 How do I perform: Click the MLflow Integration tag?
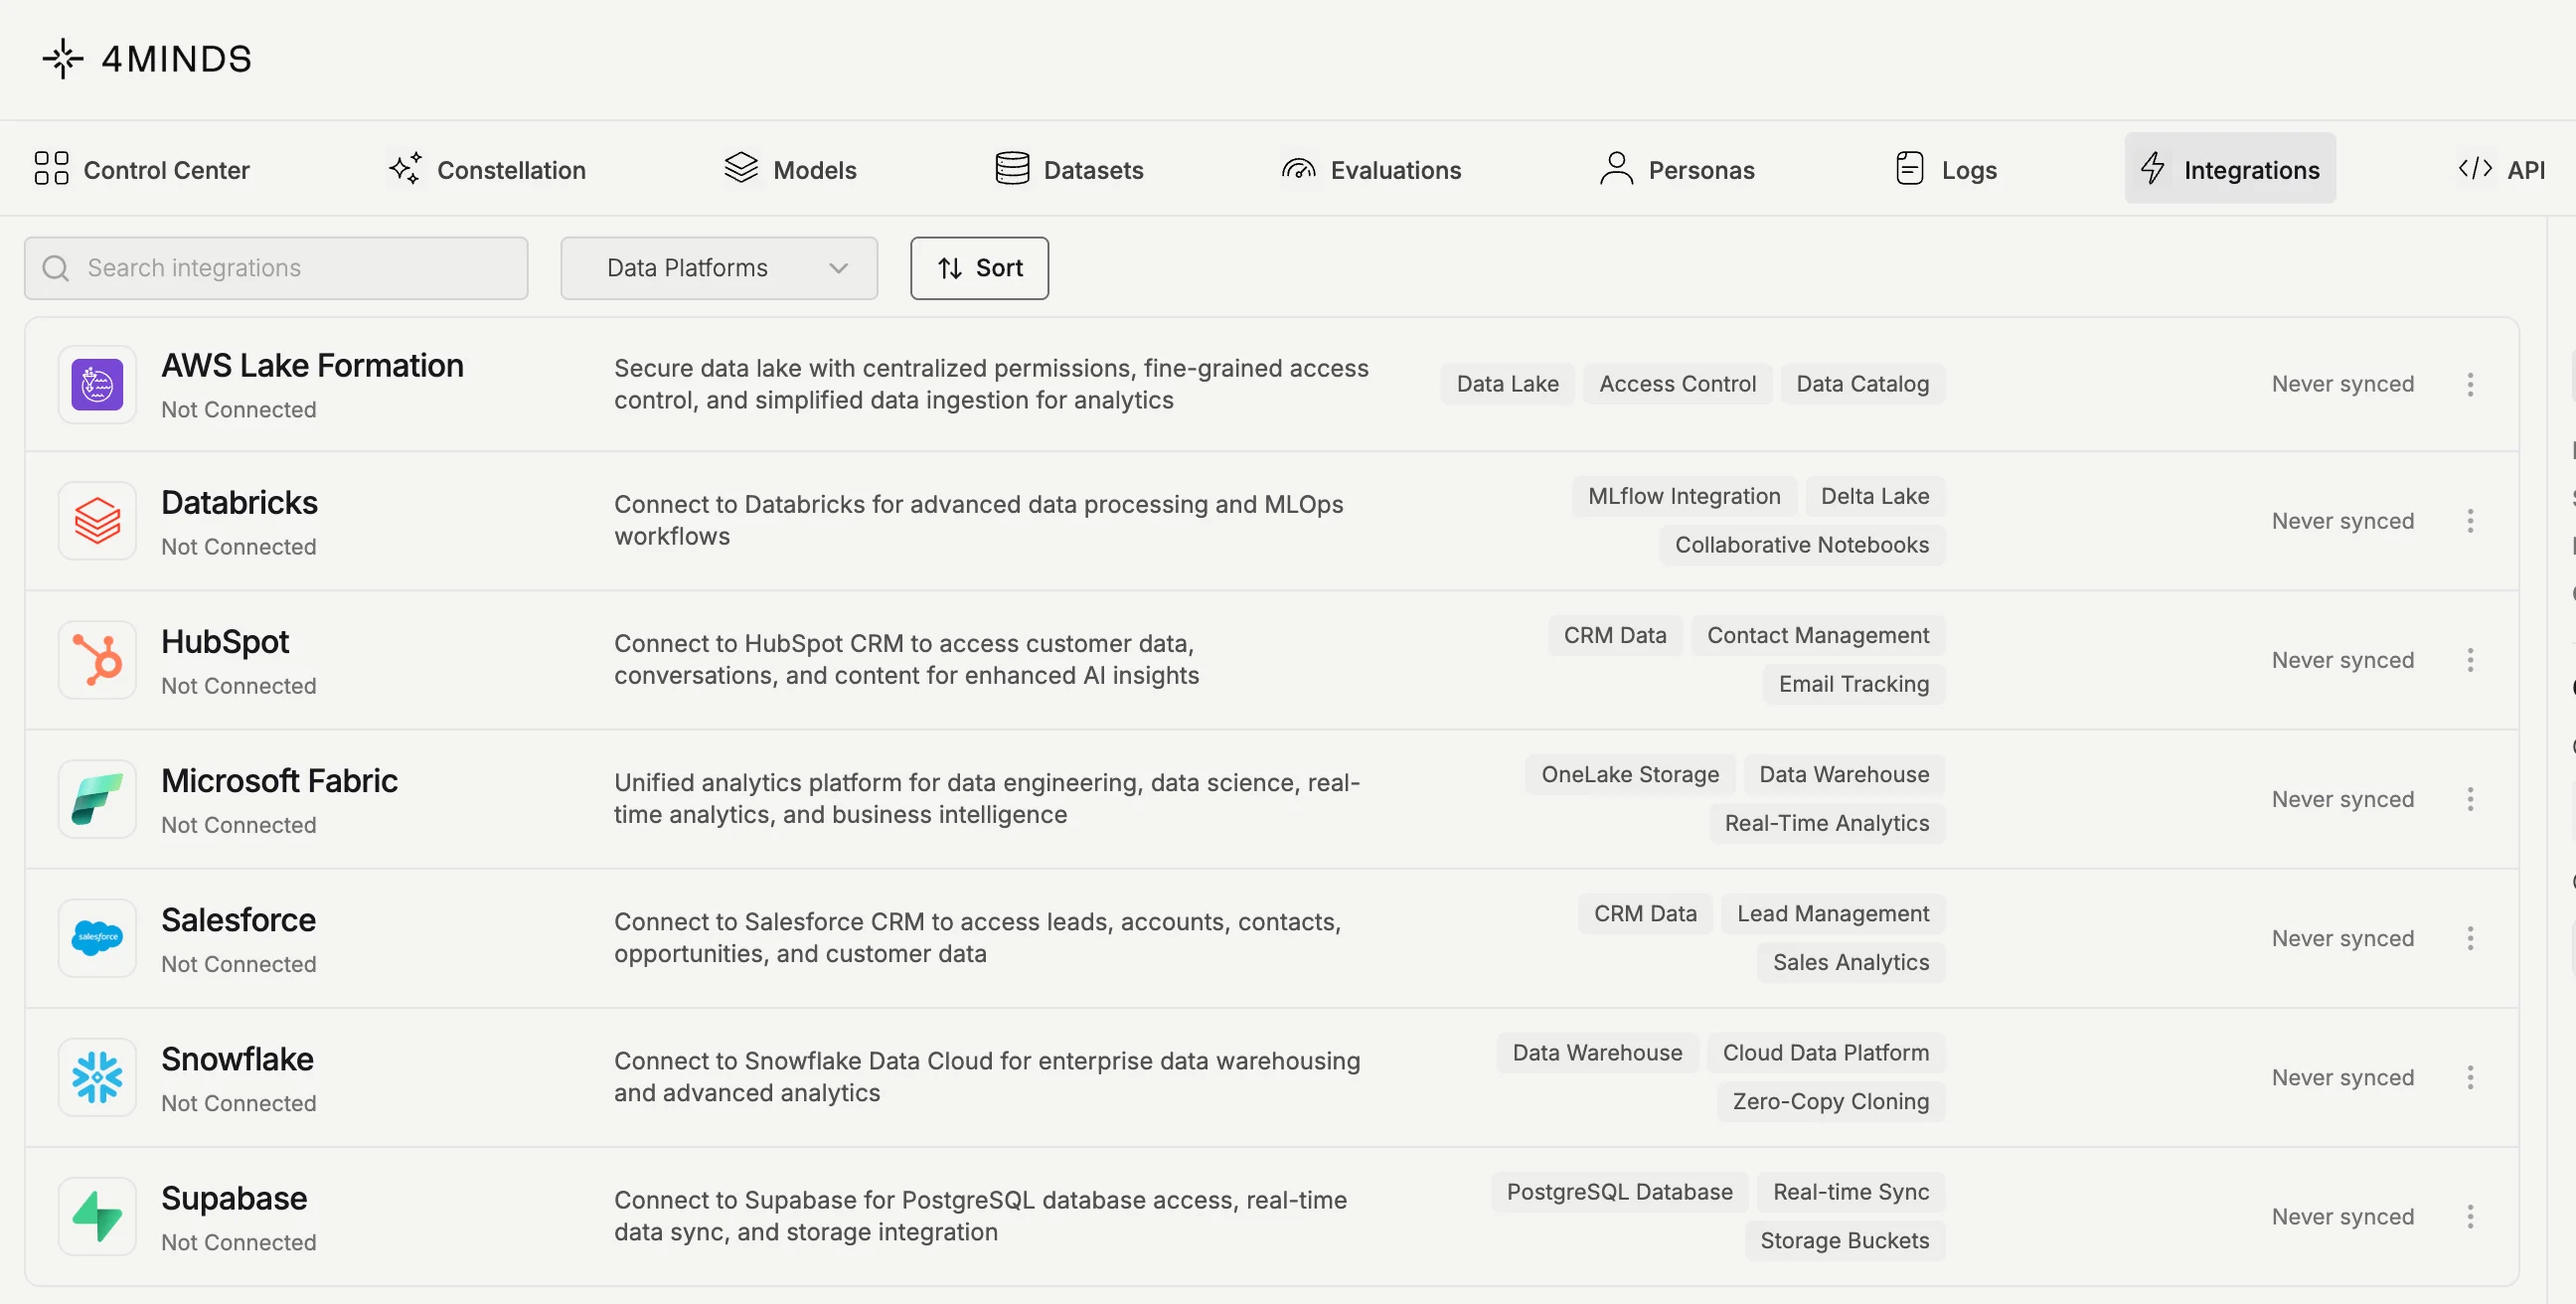(x=1684, y=496)
